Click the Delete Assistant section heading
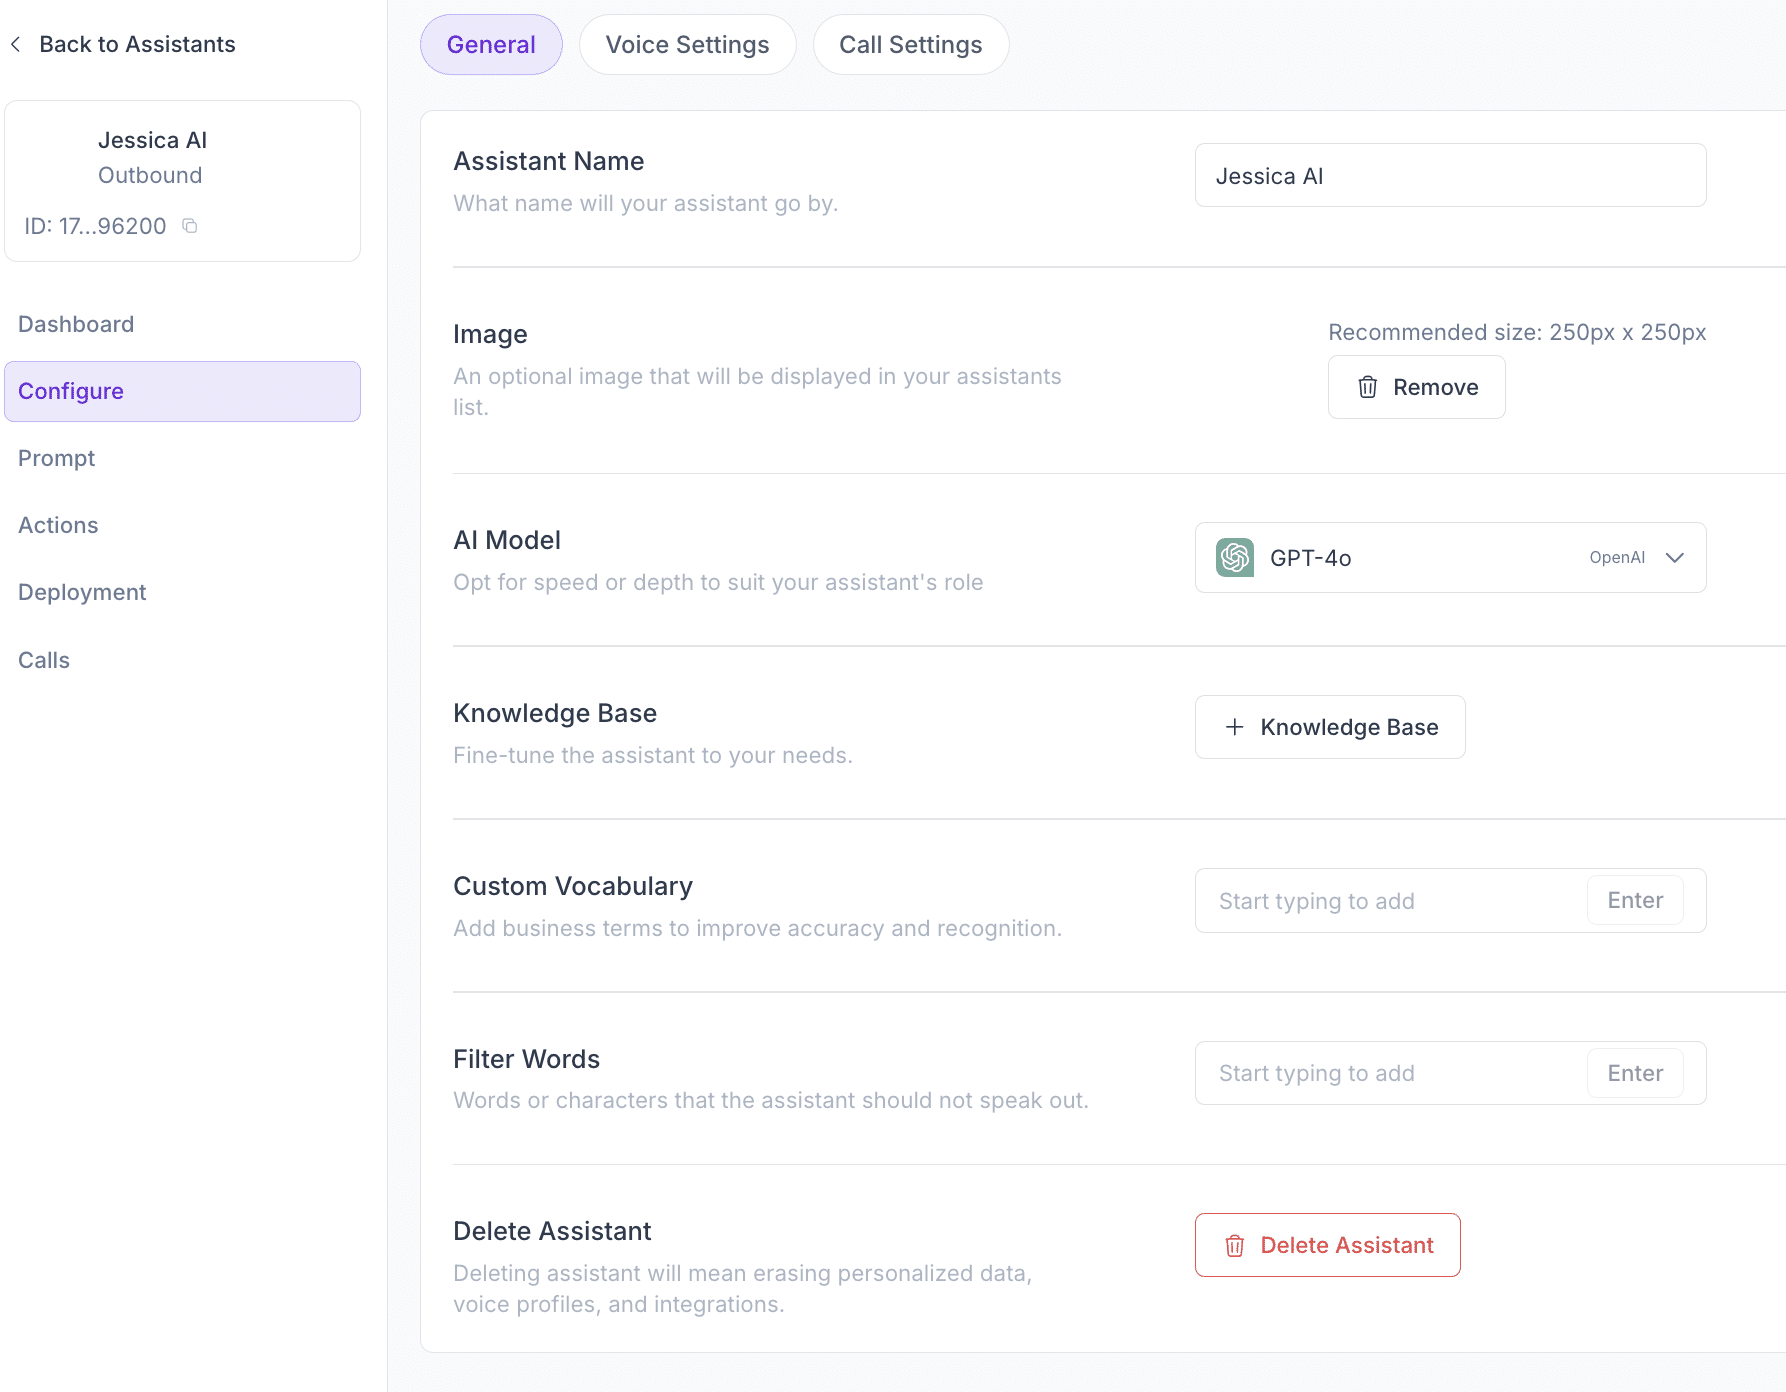 click(x=552, y=1231)
